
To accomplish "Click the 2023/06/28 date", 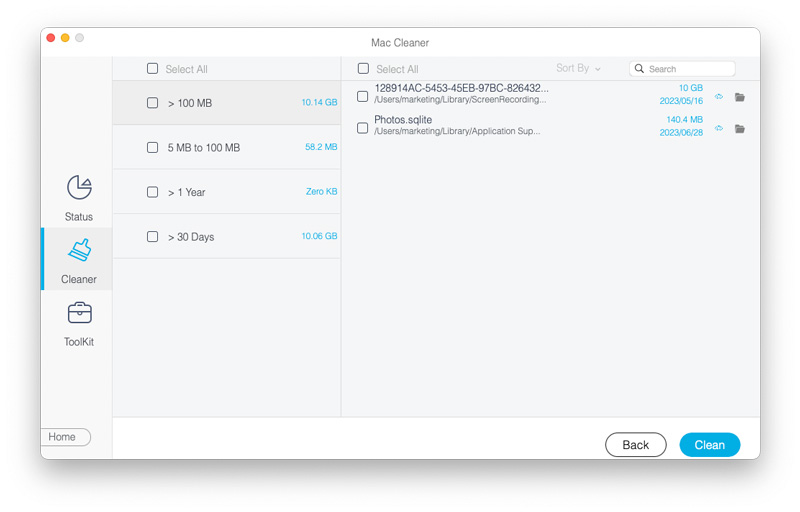I will 681,132.
